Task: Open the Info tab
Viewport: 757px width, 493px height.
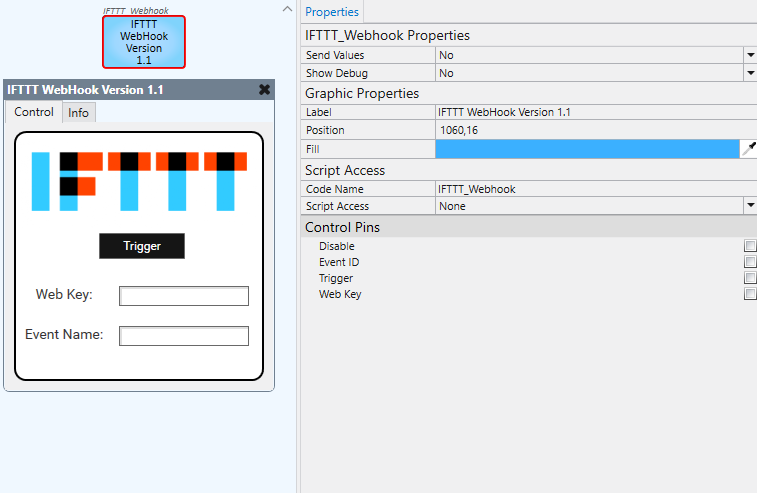Action: 78,113
